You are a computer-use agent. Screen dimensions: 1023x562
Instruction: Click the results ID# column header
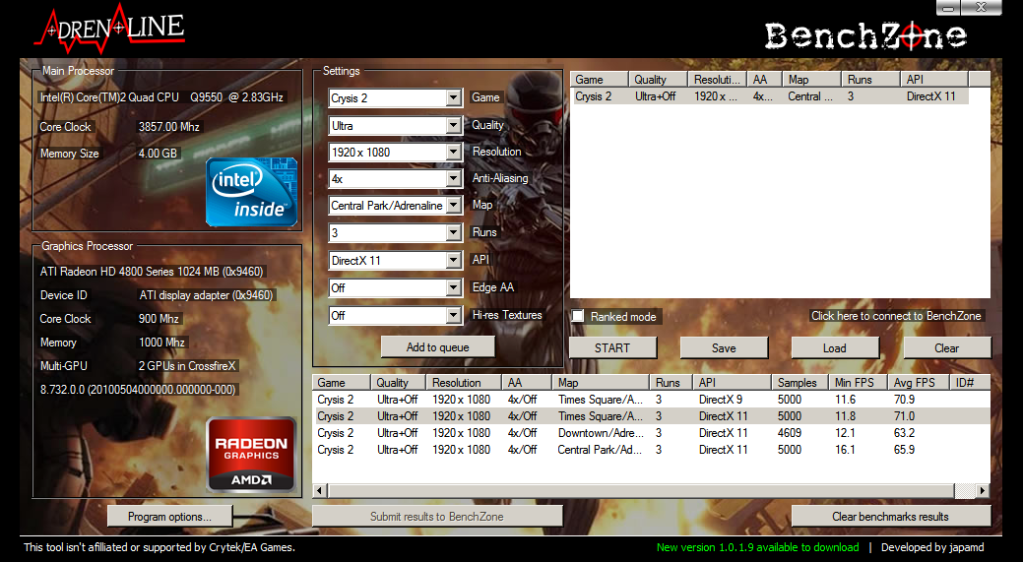coord(970,382)
